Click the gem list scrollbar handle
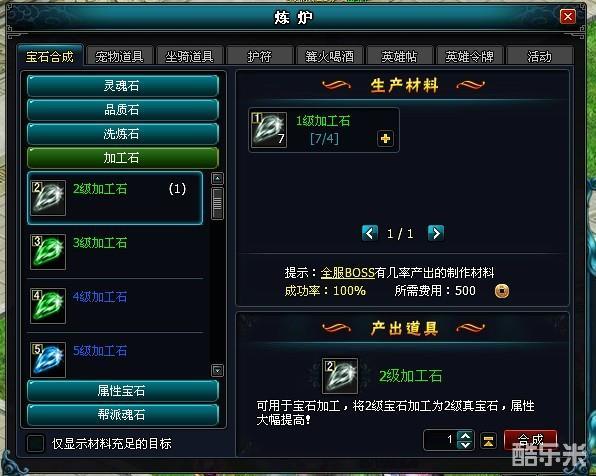 pos(217,203)
